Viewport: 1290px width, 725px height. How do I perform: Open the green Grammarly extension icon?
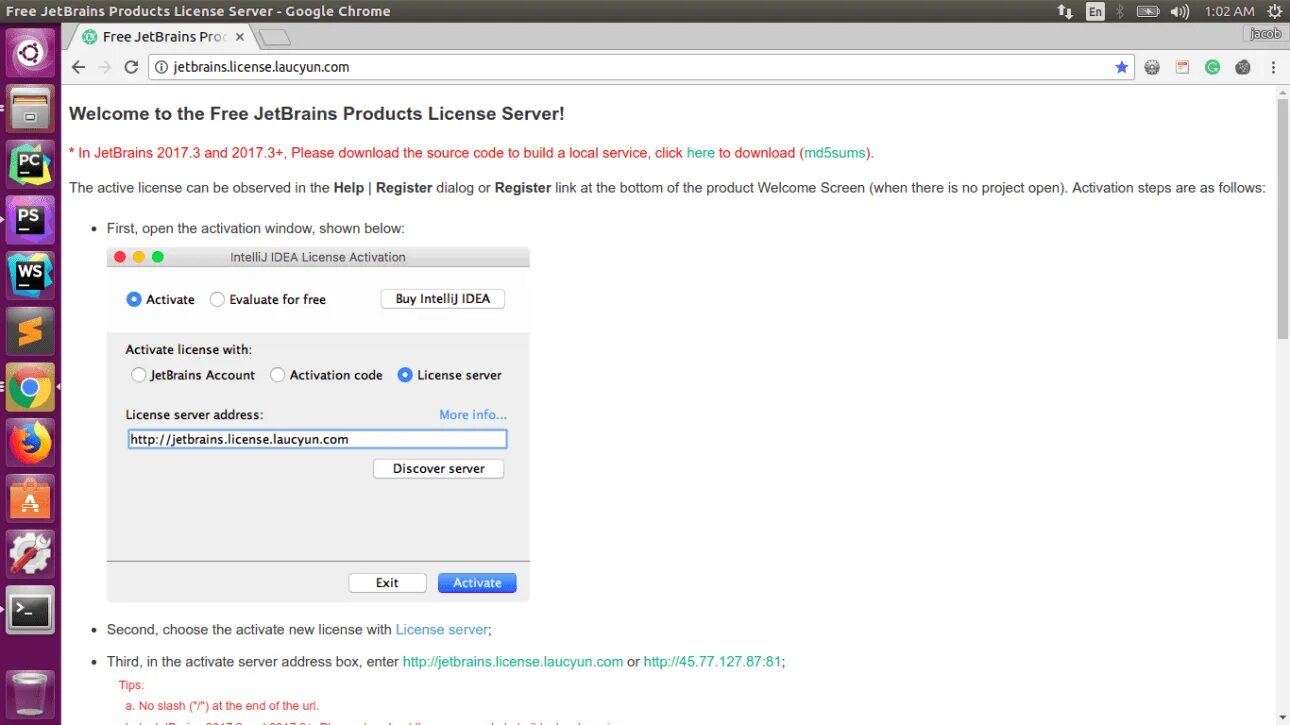tap(1212, 67)
